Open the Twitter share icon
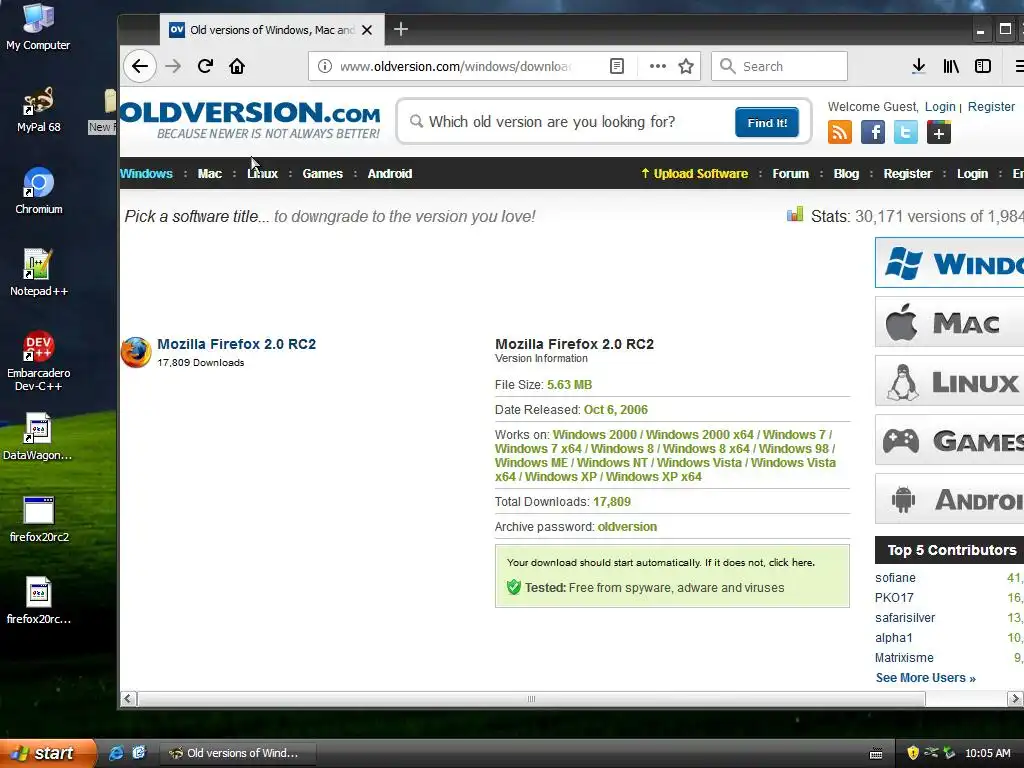Viewport: 1024px width, 768px height. pos(906,132)
